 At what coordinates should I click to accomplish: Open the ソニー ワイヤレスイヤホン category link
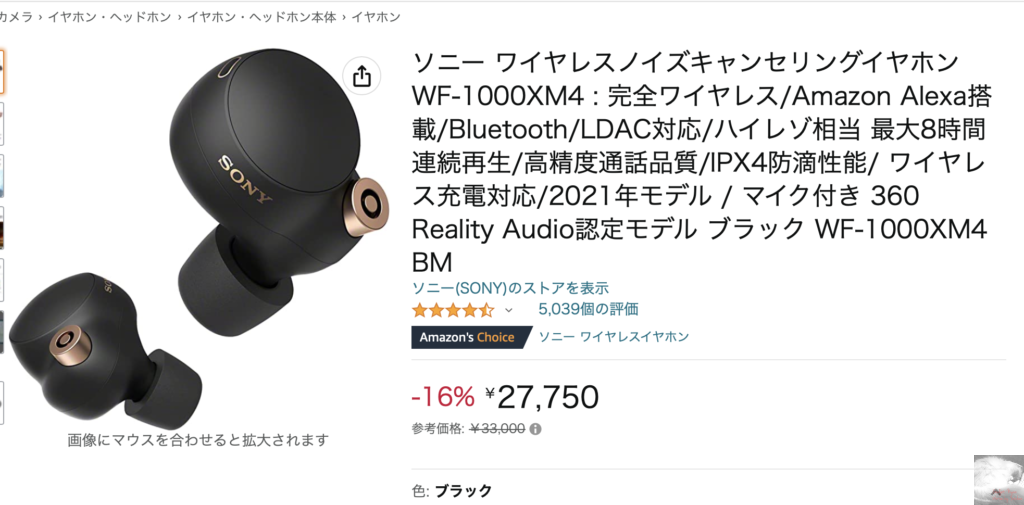[613, 337]
